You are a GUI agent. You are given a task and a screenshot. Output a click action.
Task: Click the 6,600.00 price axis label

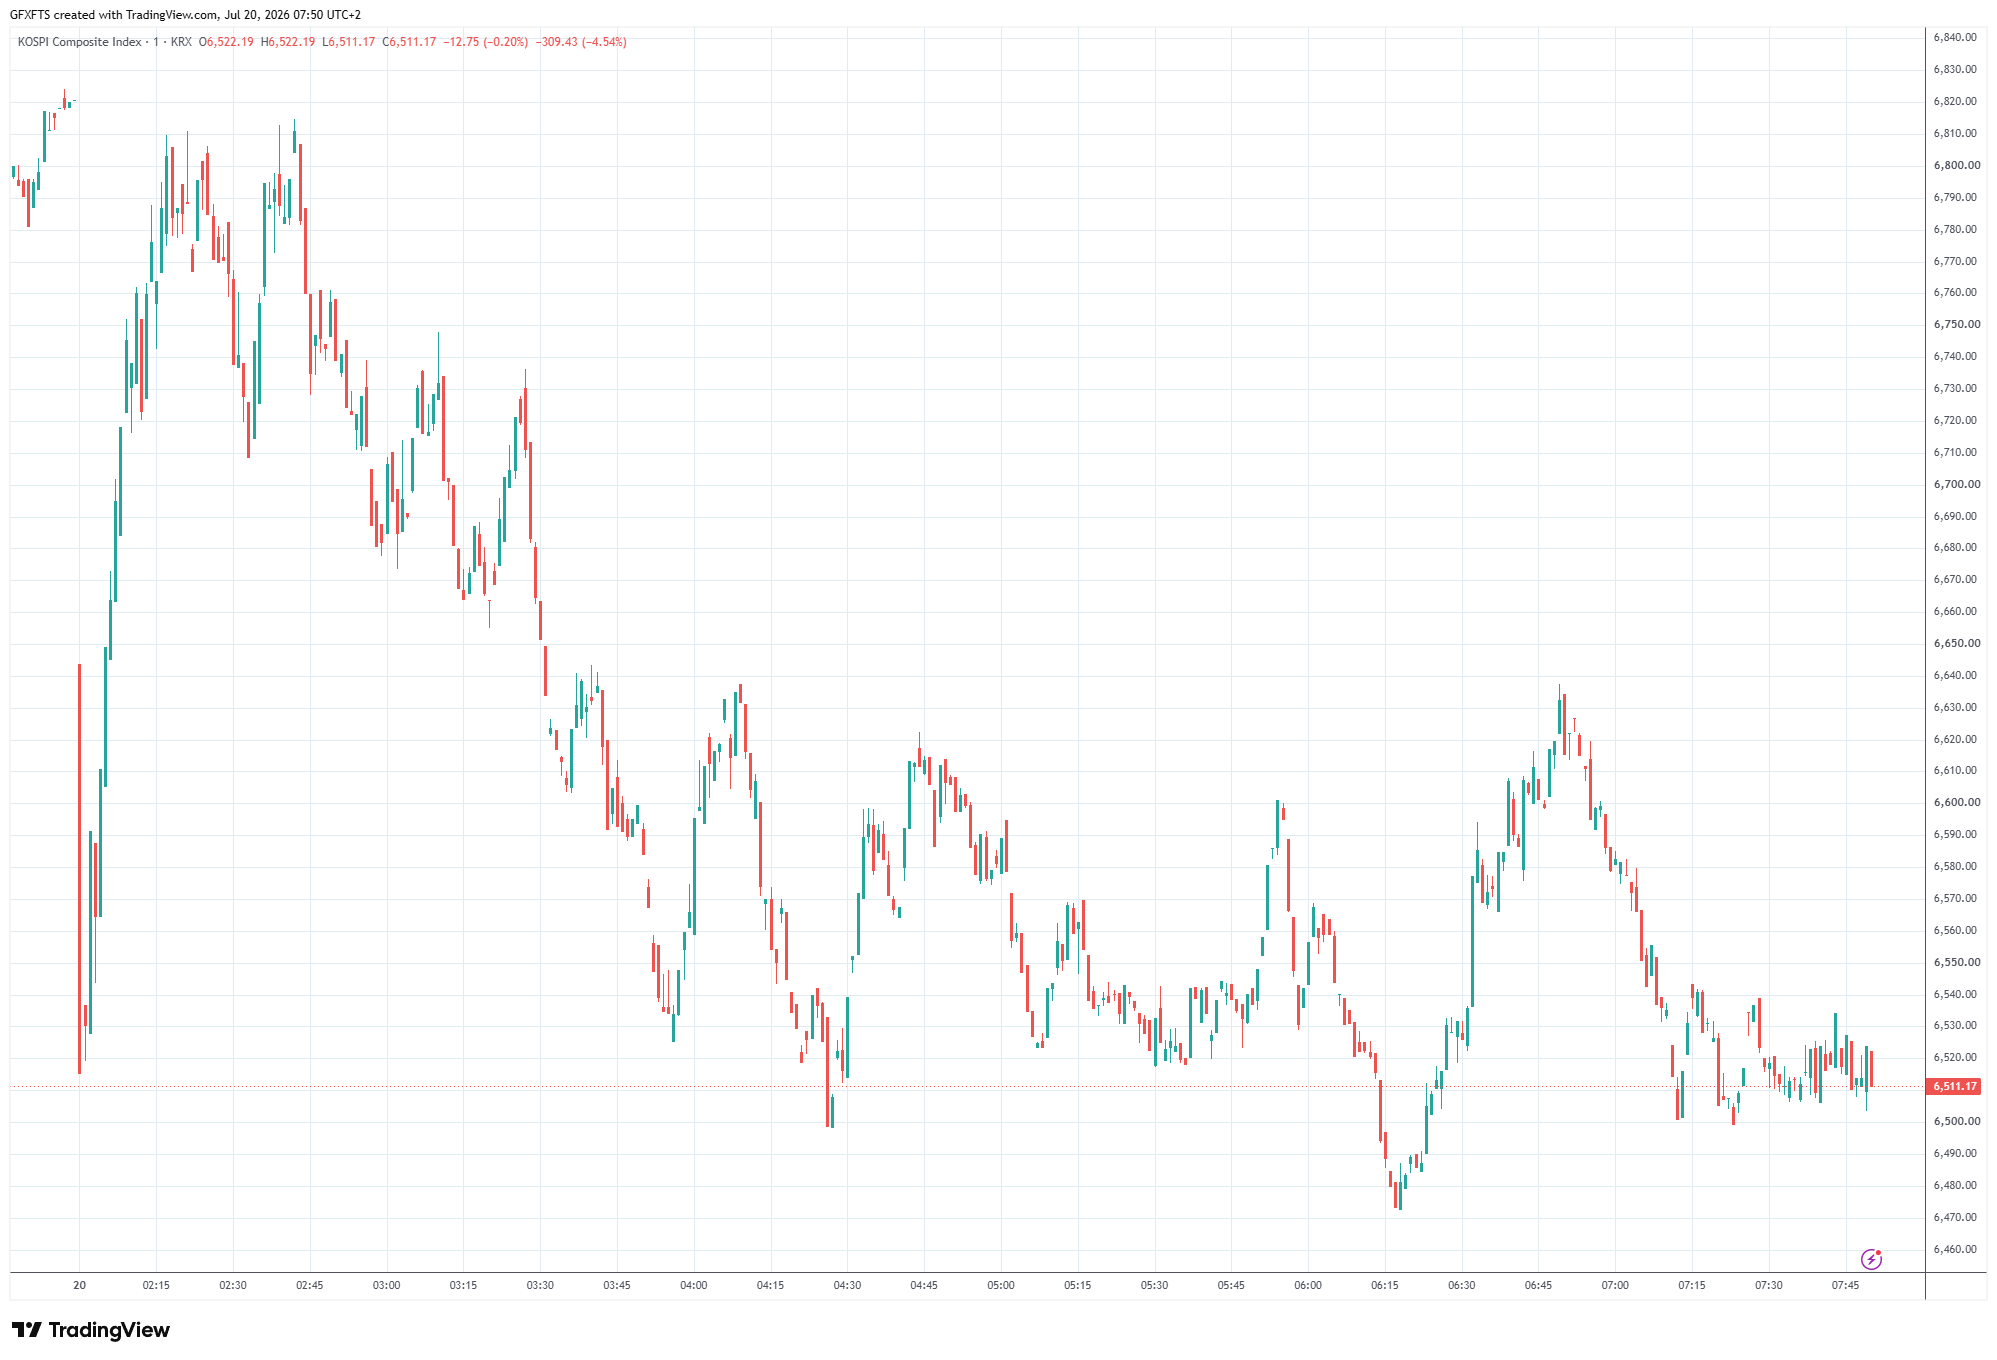click(x=1956, y=803)
